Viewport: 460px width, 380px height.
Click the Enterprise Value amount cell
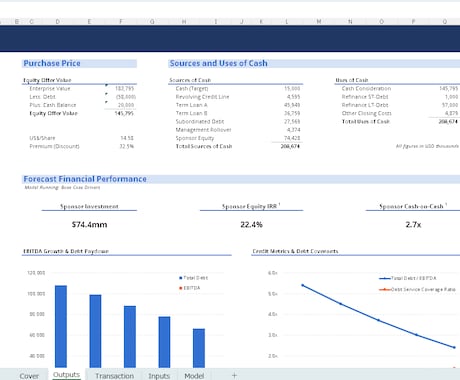(124, 89)
